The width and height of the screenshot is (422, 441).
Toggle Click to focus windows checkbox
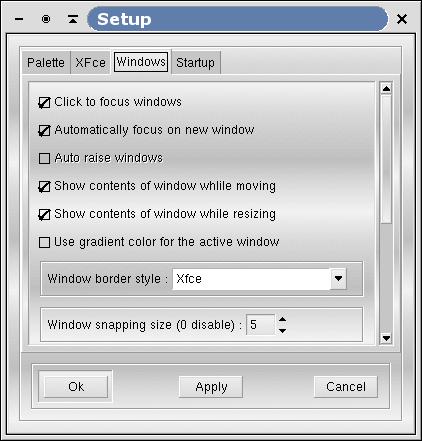point(44,102)
